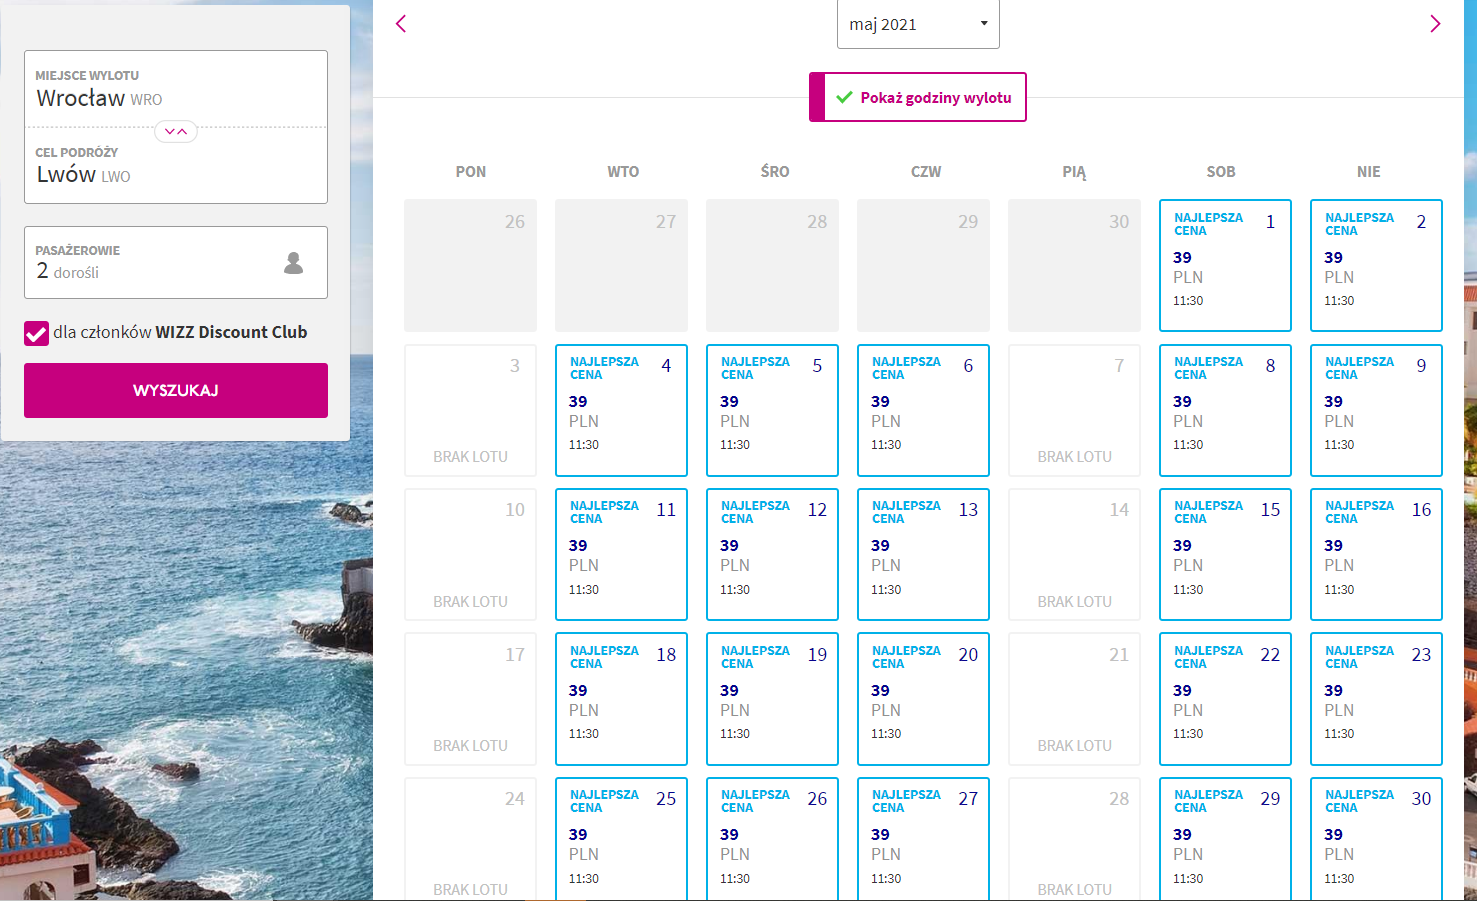Select the May 19 date cell
This screenshot has width=1477, height=901.
772,699
